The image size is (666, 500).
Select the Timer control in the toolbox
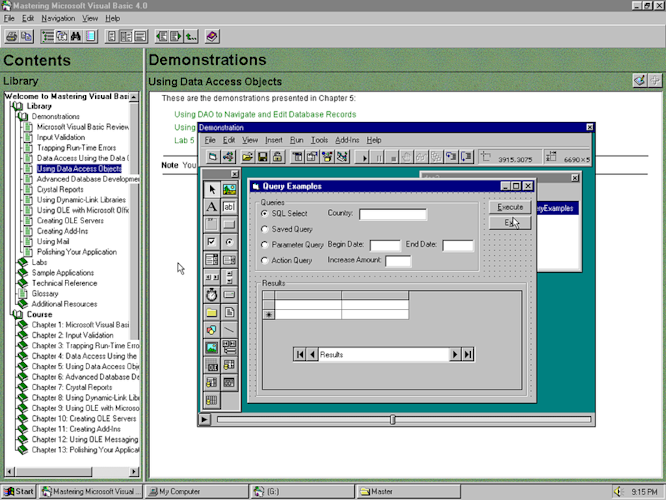coord(212,294)
